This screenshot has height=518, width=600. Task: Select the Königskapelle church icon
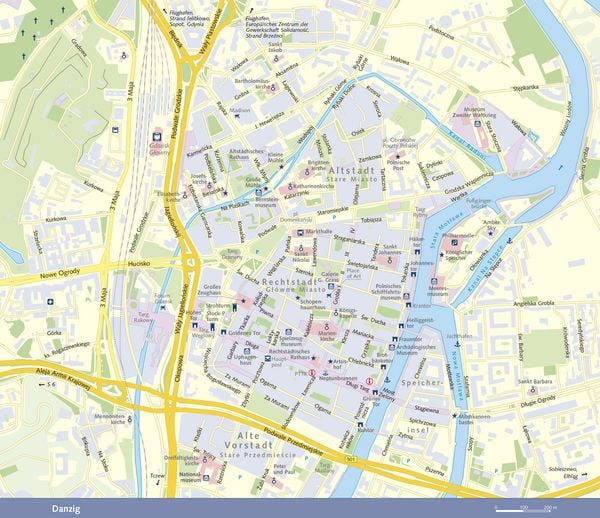click(336, 313)
